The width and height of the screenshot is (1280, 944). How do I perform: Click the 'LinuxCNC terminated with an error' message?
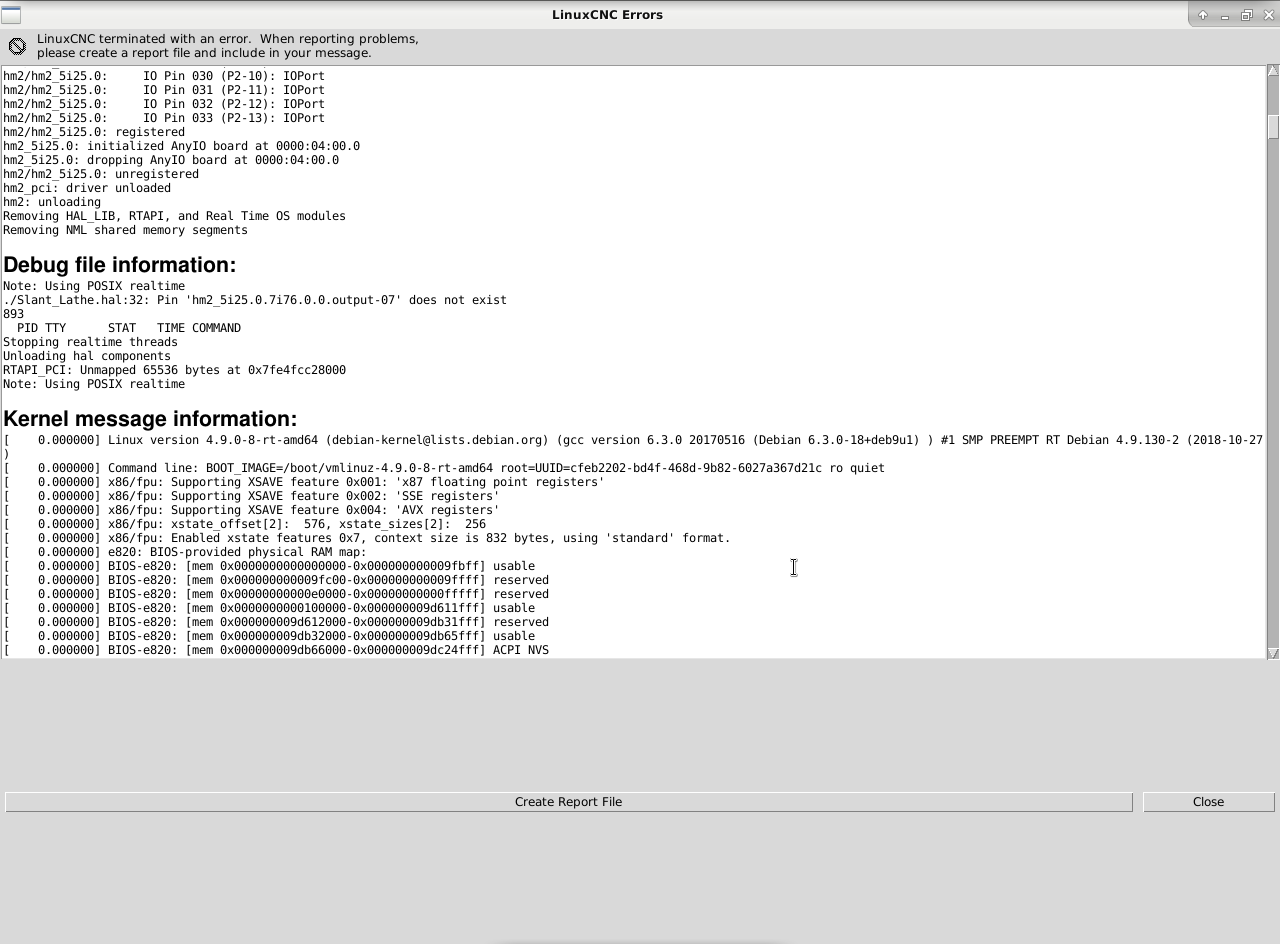228,46
